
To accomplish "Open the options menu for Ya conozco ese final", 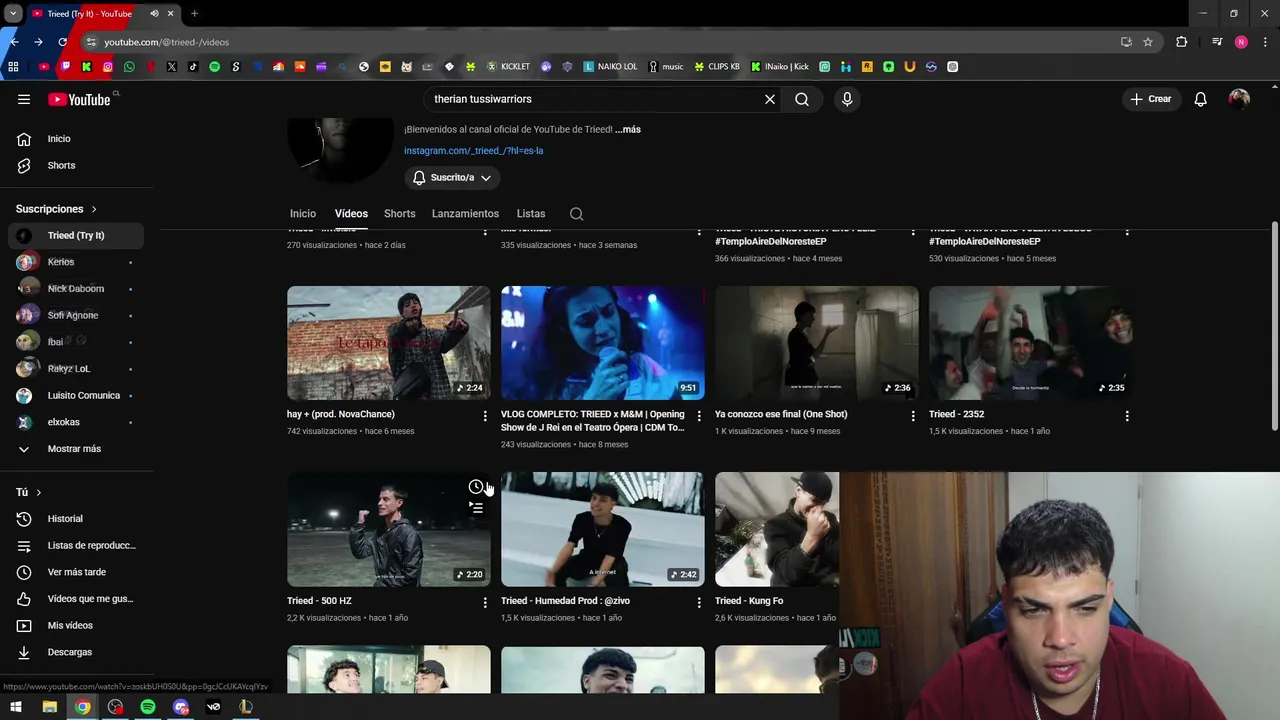I will 913,415.
